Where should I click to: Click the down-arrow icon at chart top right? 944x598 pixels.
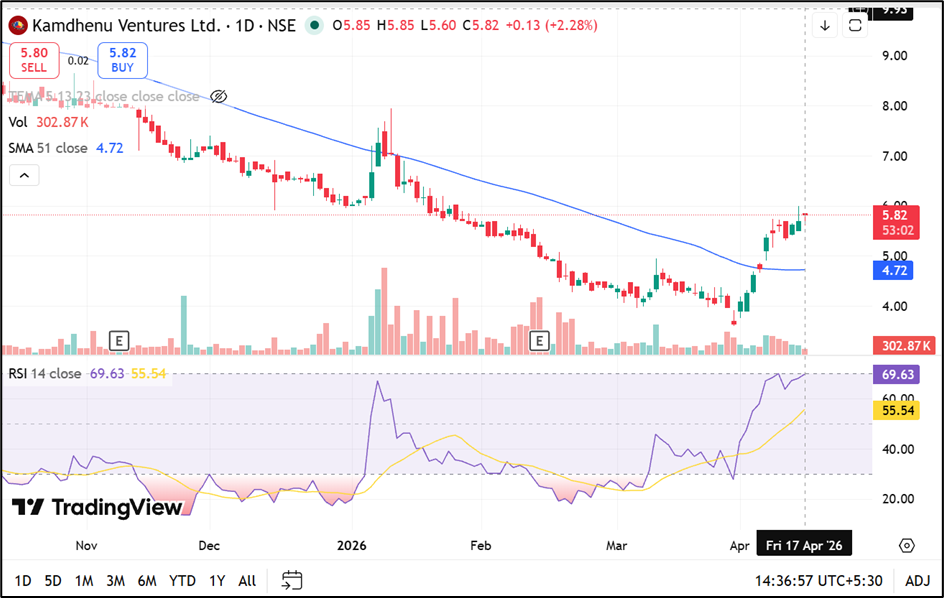(x=824, y=26)
